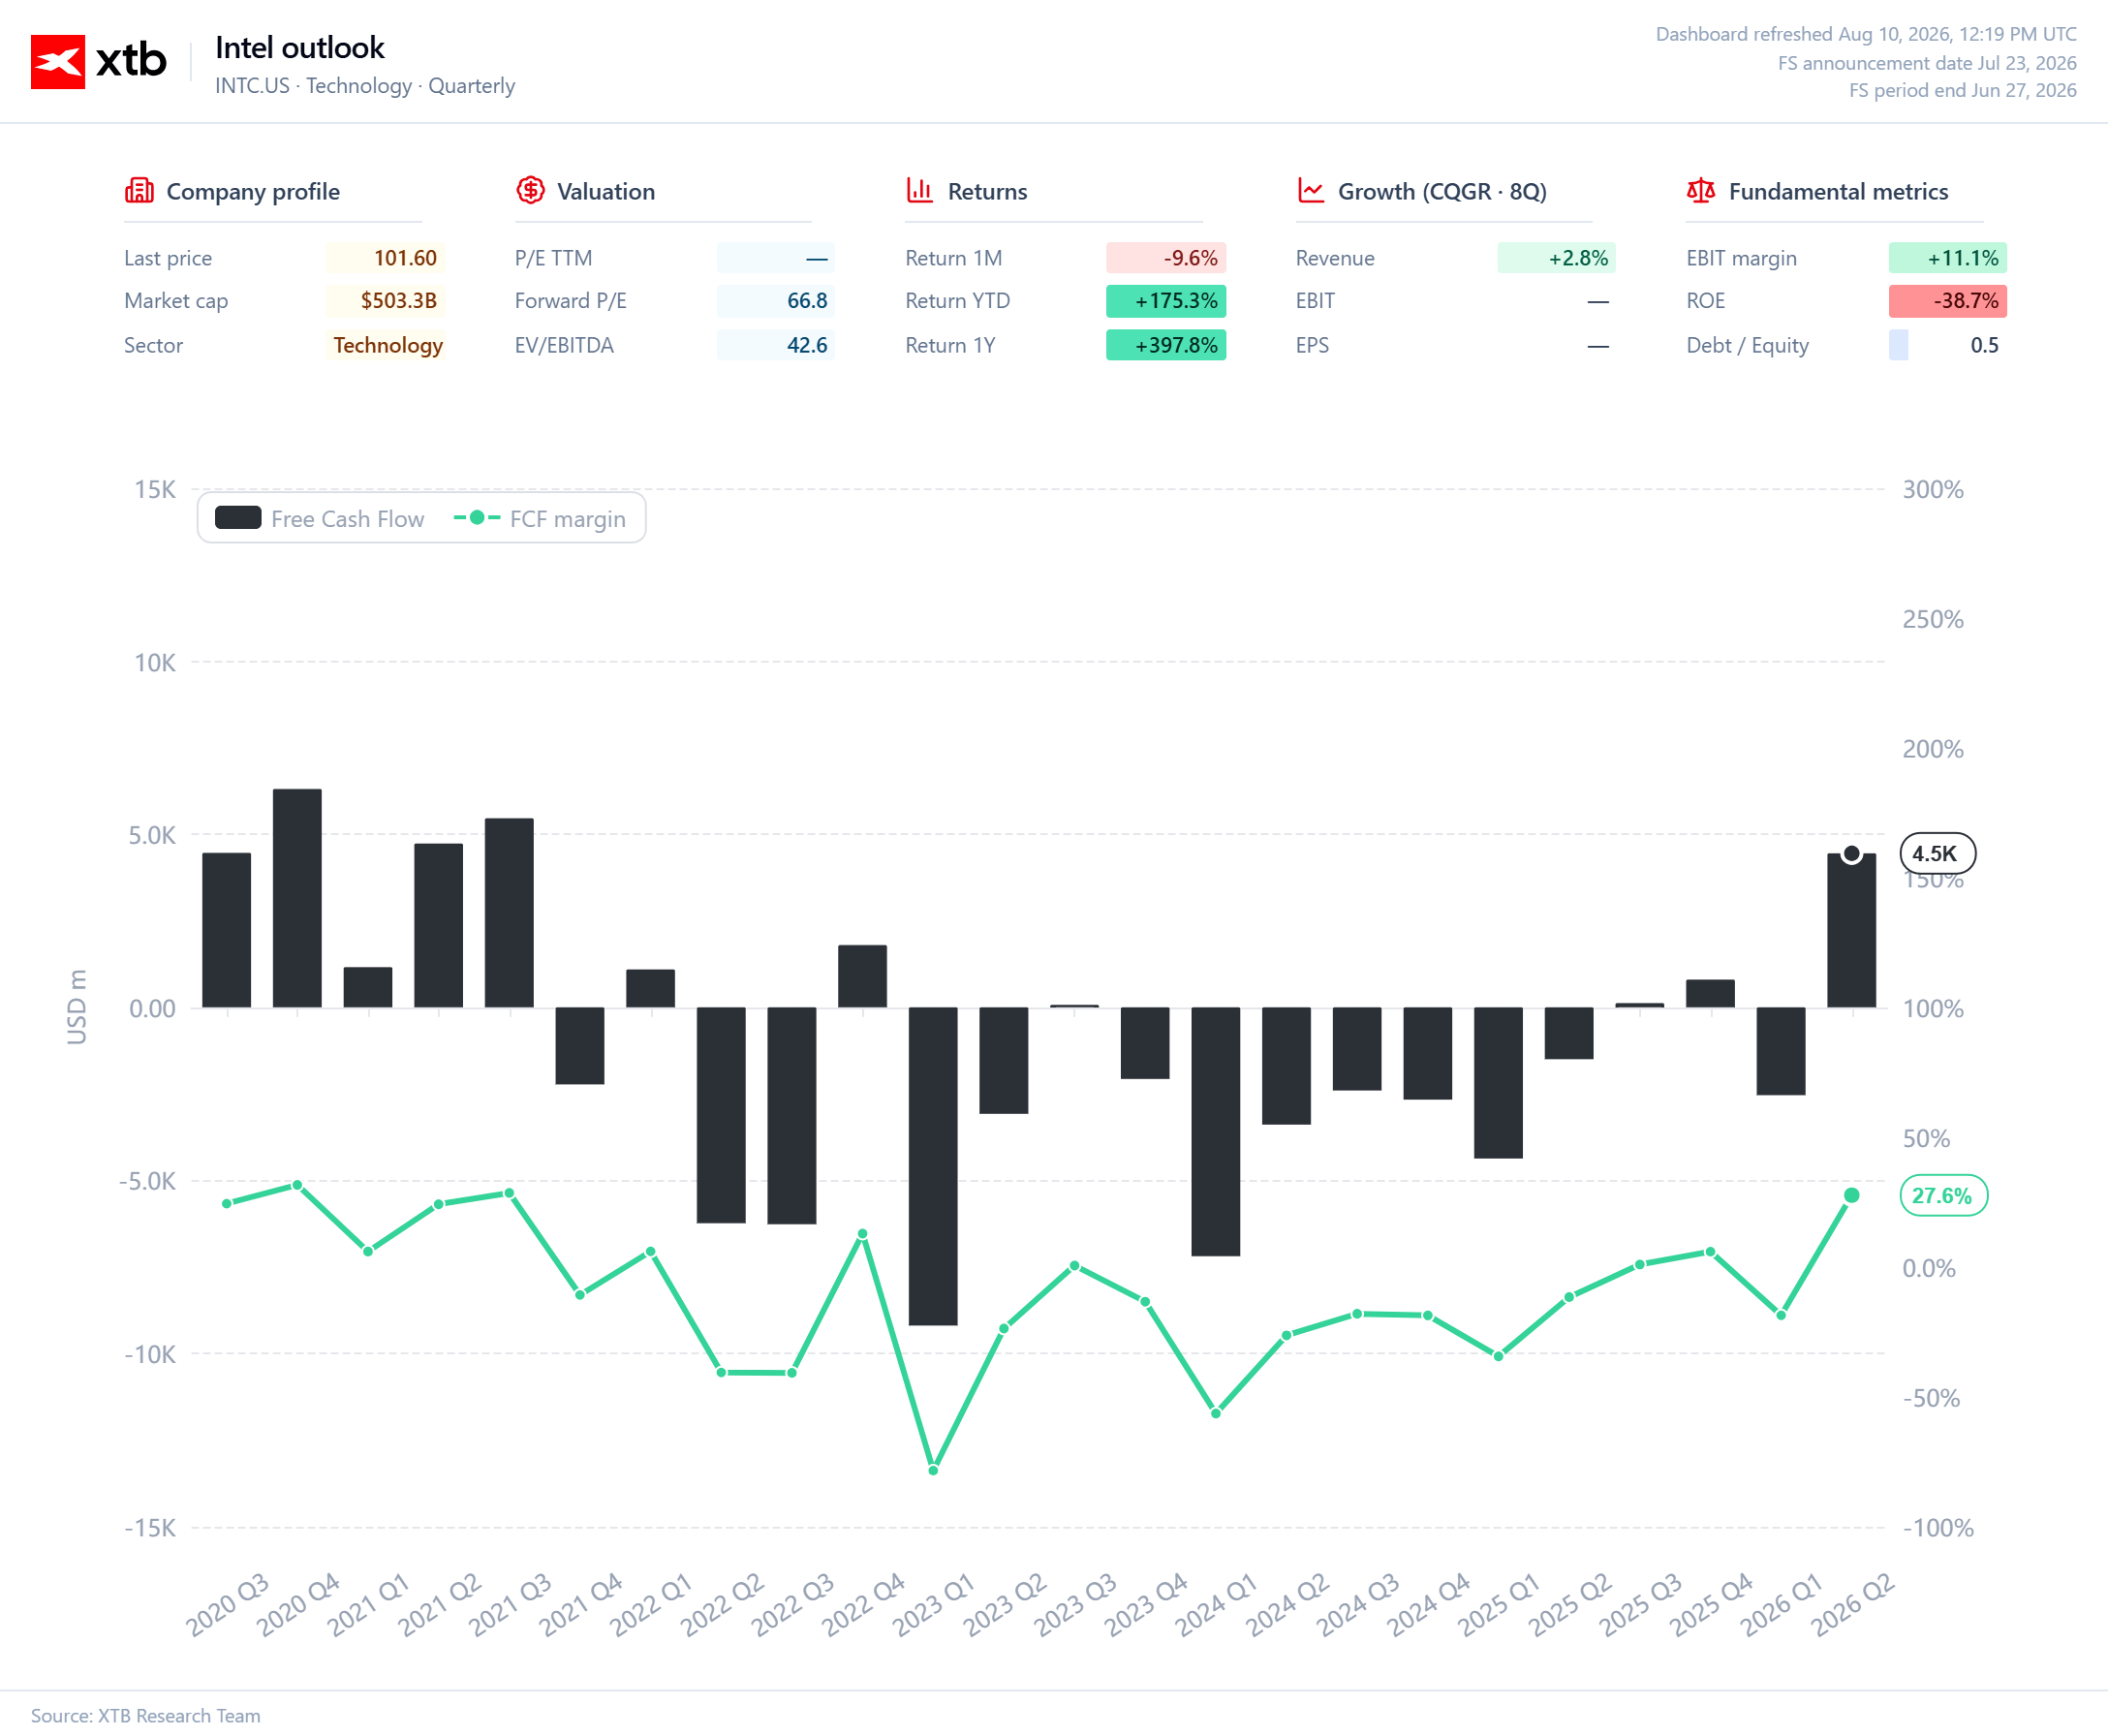Open the Company profile section heading
Image resolution: width=2108 pixels, height=1736 pixels.
coord(253,191)
